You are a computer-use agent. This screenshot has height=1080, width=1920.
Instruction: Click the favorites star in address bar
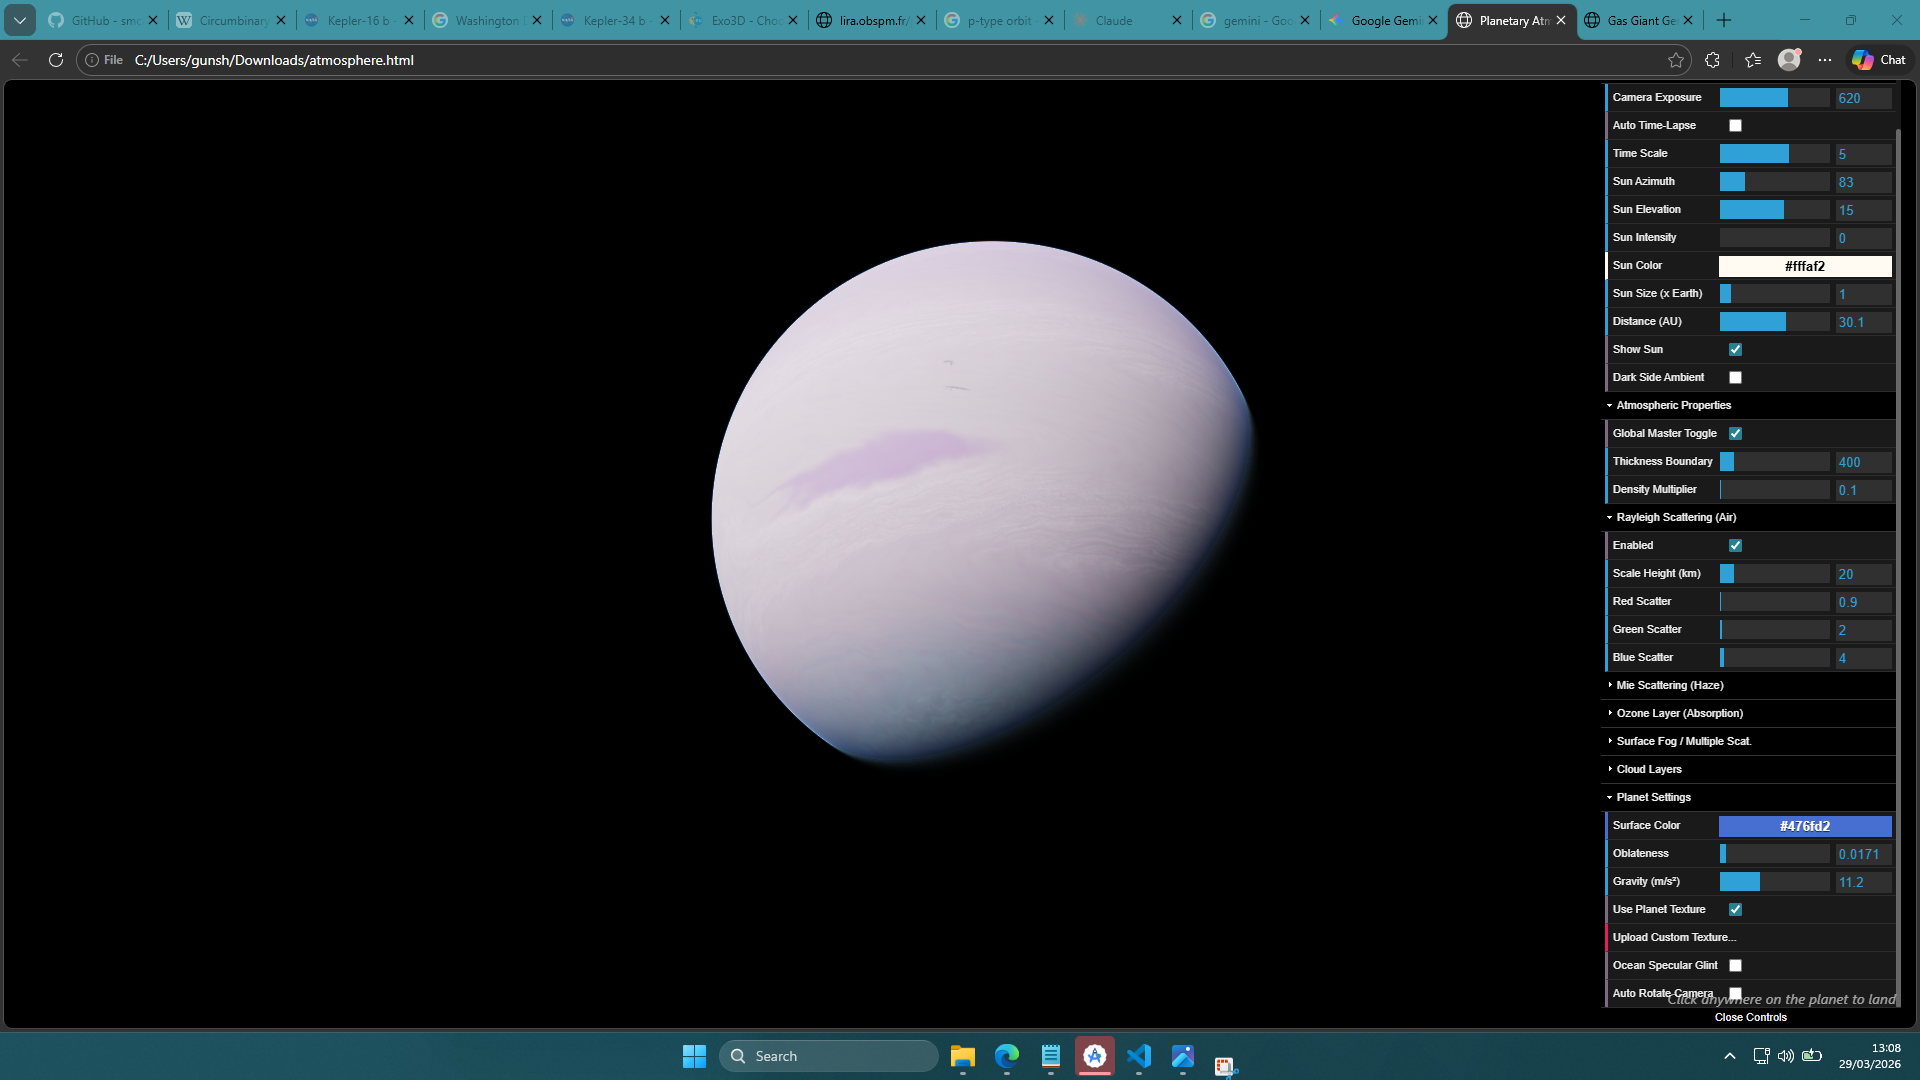pos(1676,60)
